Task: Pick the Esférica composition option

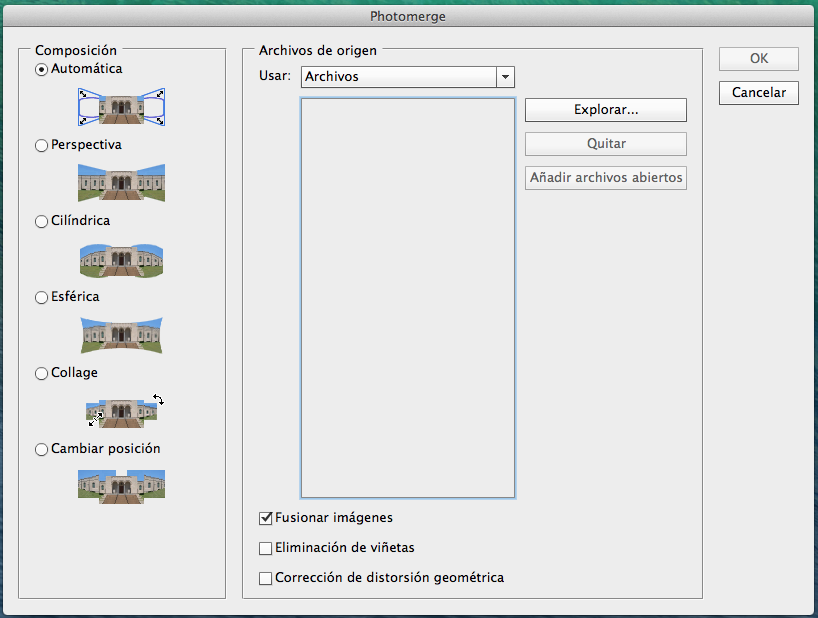Action: coord(41,297)
